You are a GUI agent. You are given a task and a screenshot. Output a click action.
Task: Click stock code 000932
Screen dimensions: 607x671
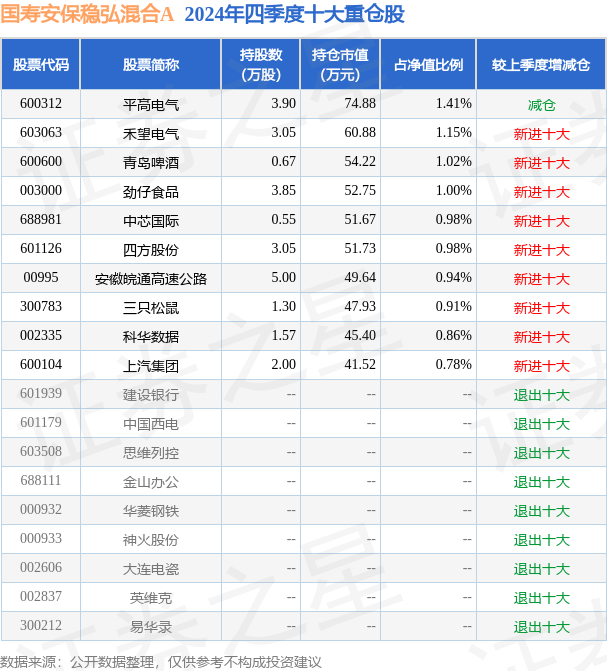pos(41,510)
